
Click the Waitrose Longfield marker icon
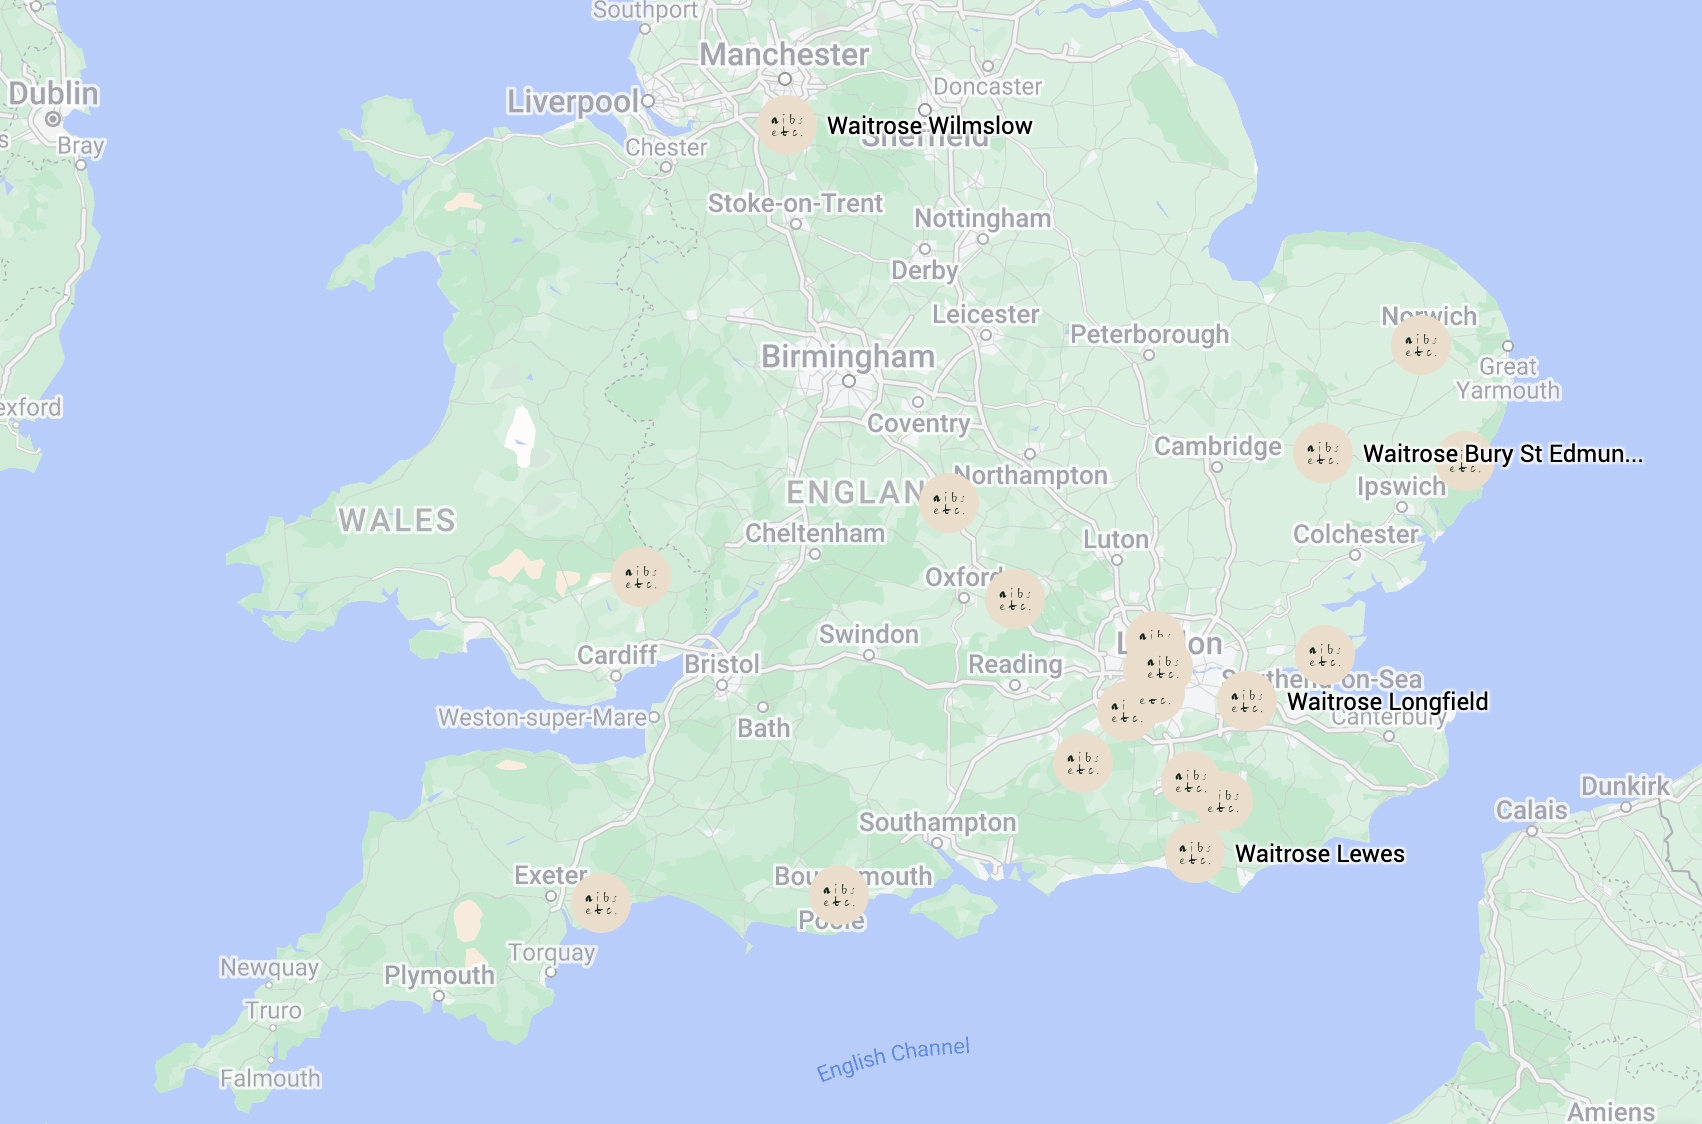[1246, 701]
